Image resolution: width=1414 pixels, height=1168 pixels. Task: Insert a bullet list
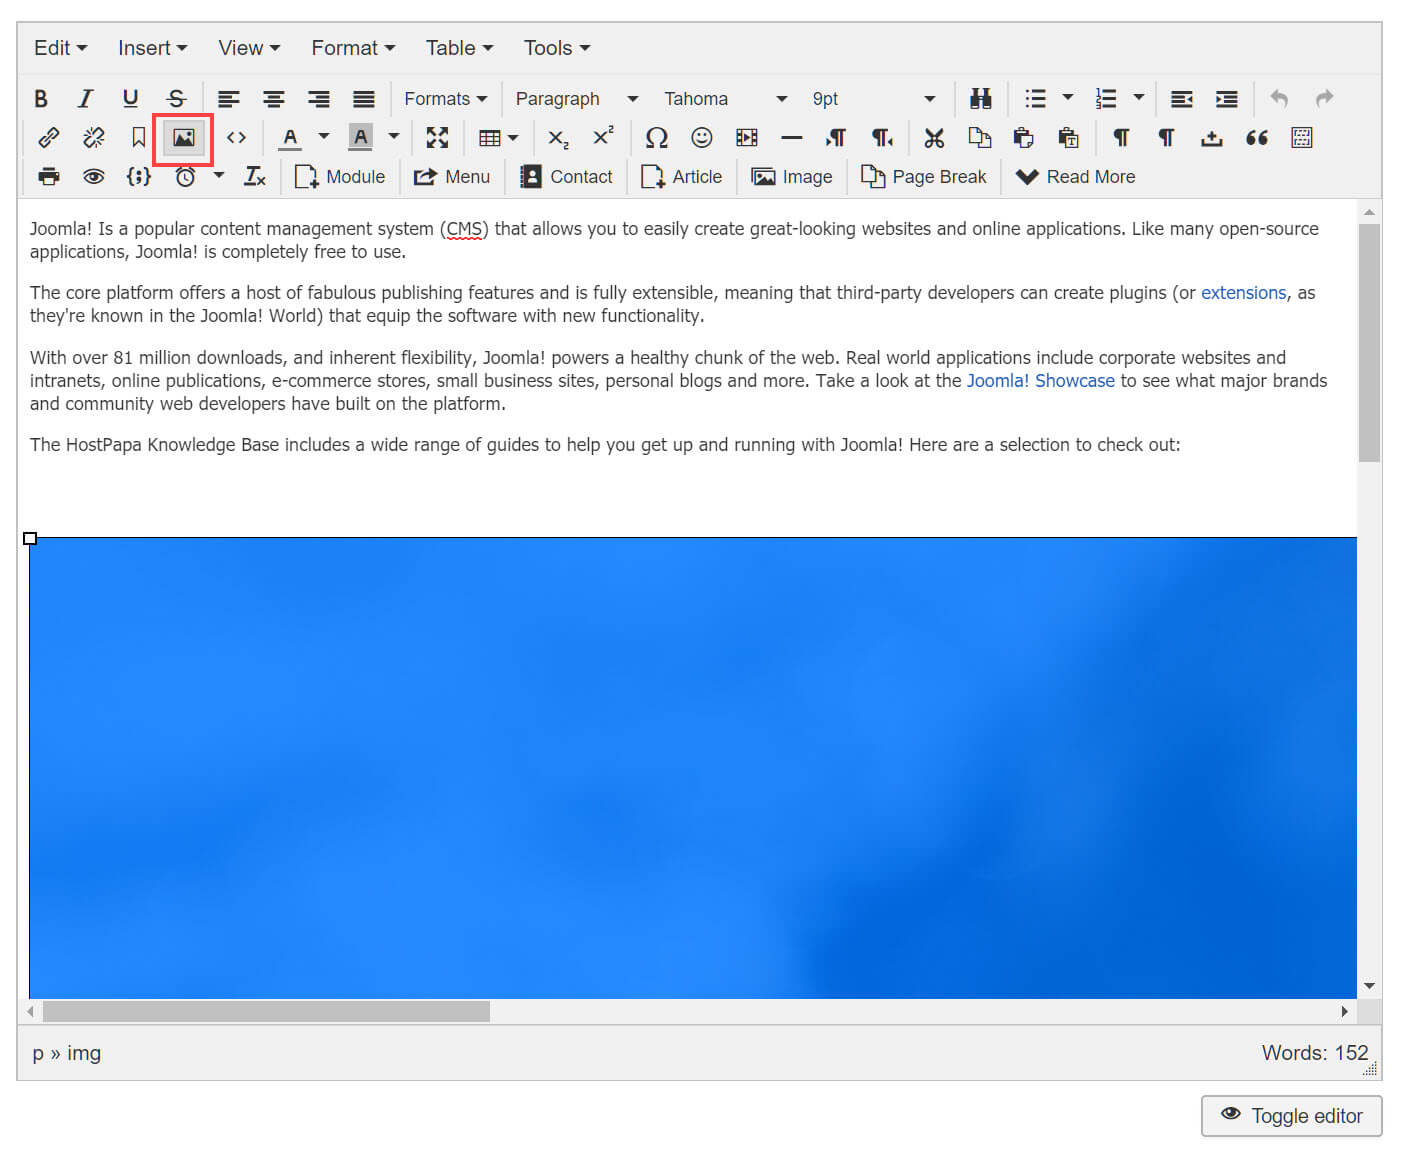coord(1035,98)
